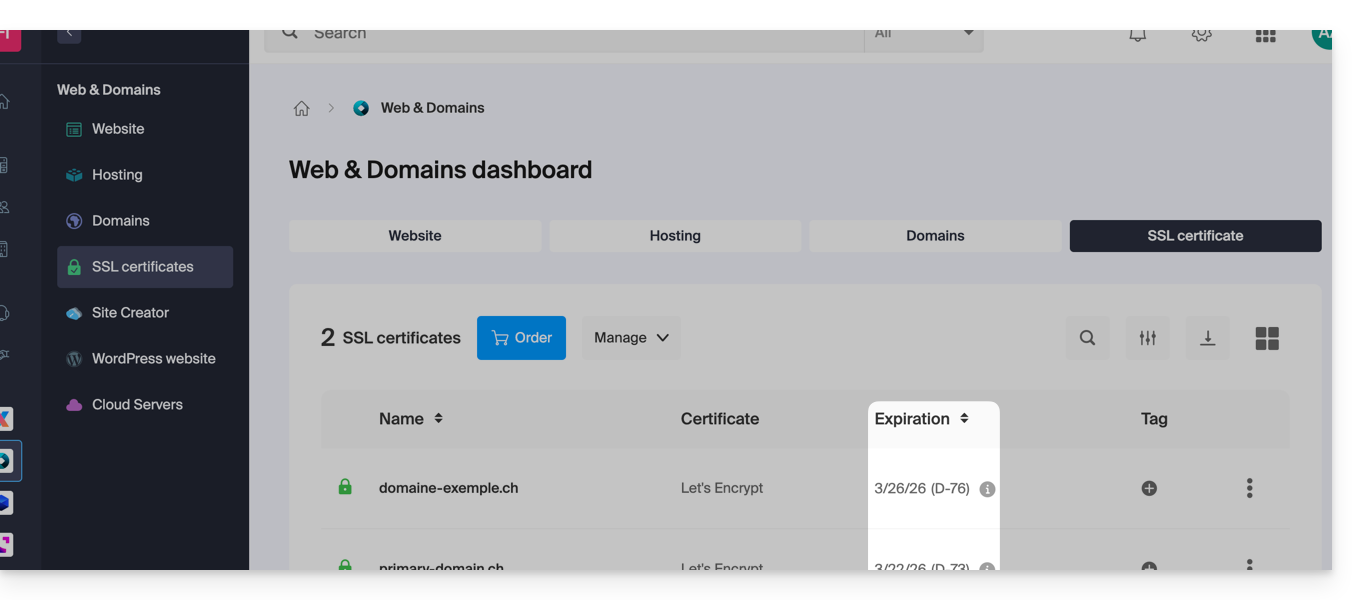Switch to the Hosting tab

(675, 235)
